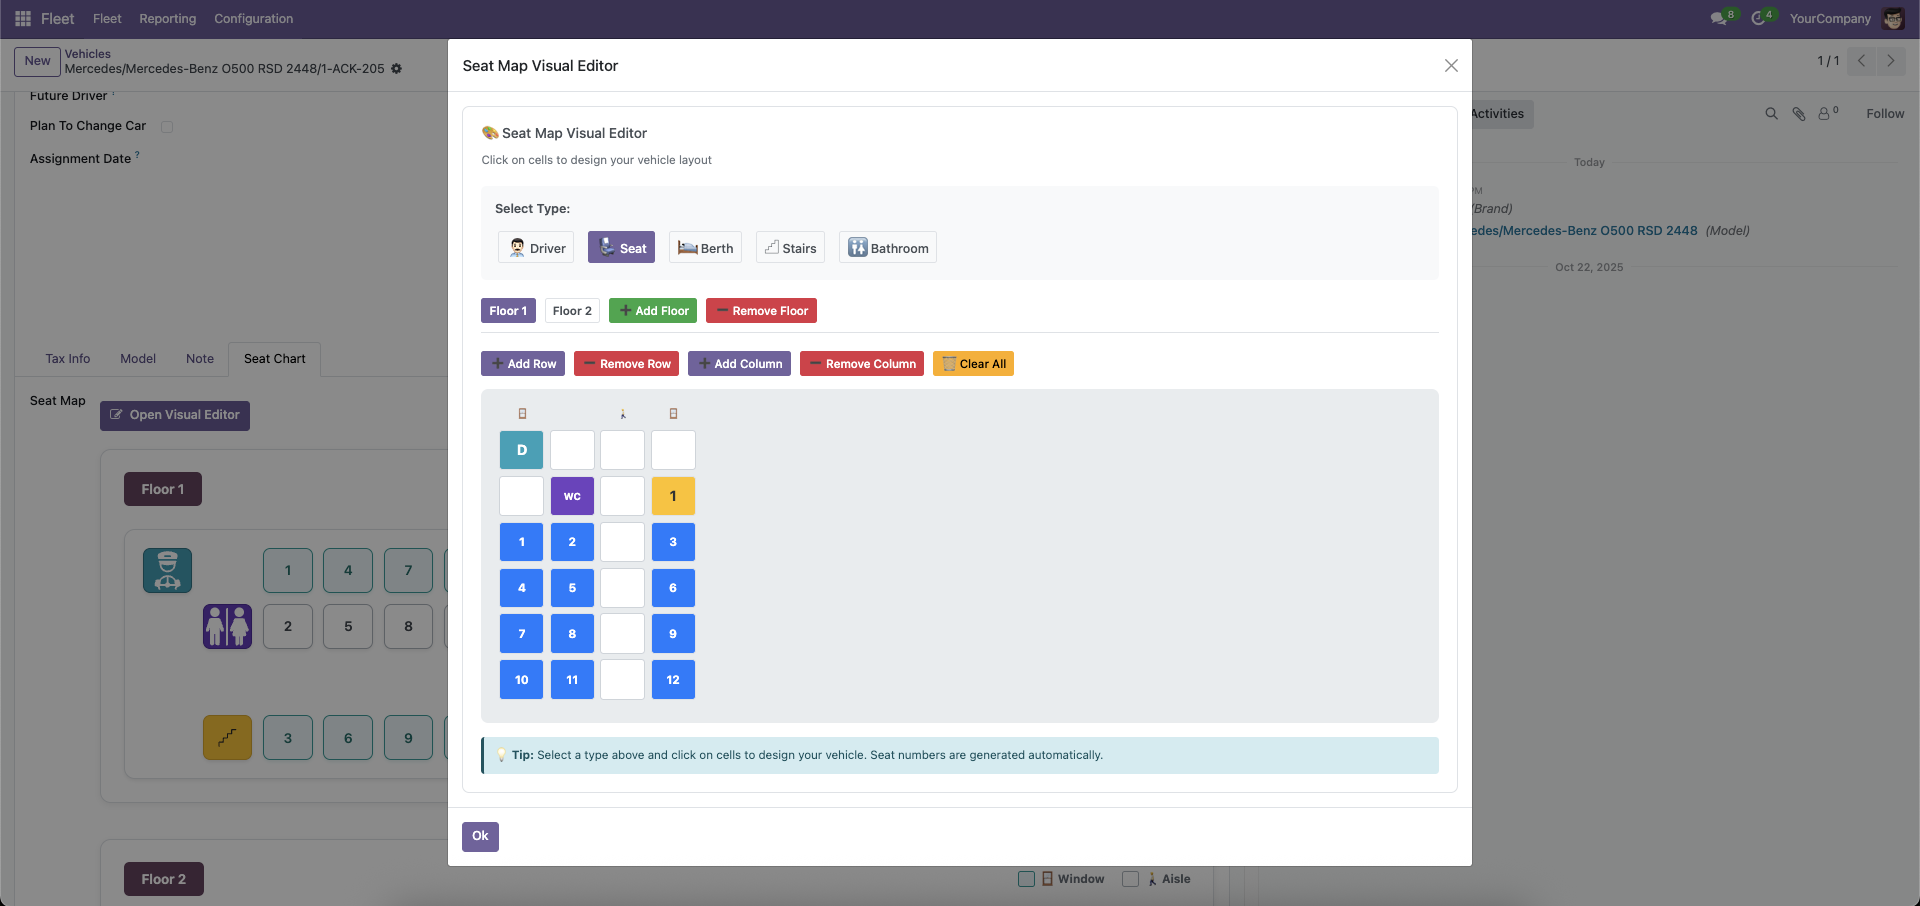Open the Configuration menu
Screen dimensions: 1920x906
pos(254,19)
